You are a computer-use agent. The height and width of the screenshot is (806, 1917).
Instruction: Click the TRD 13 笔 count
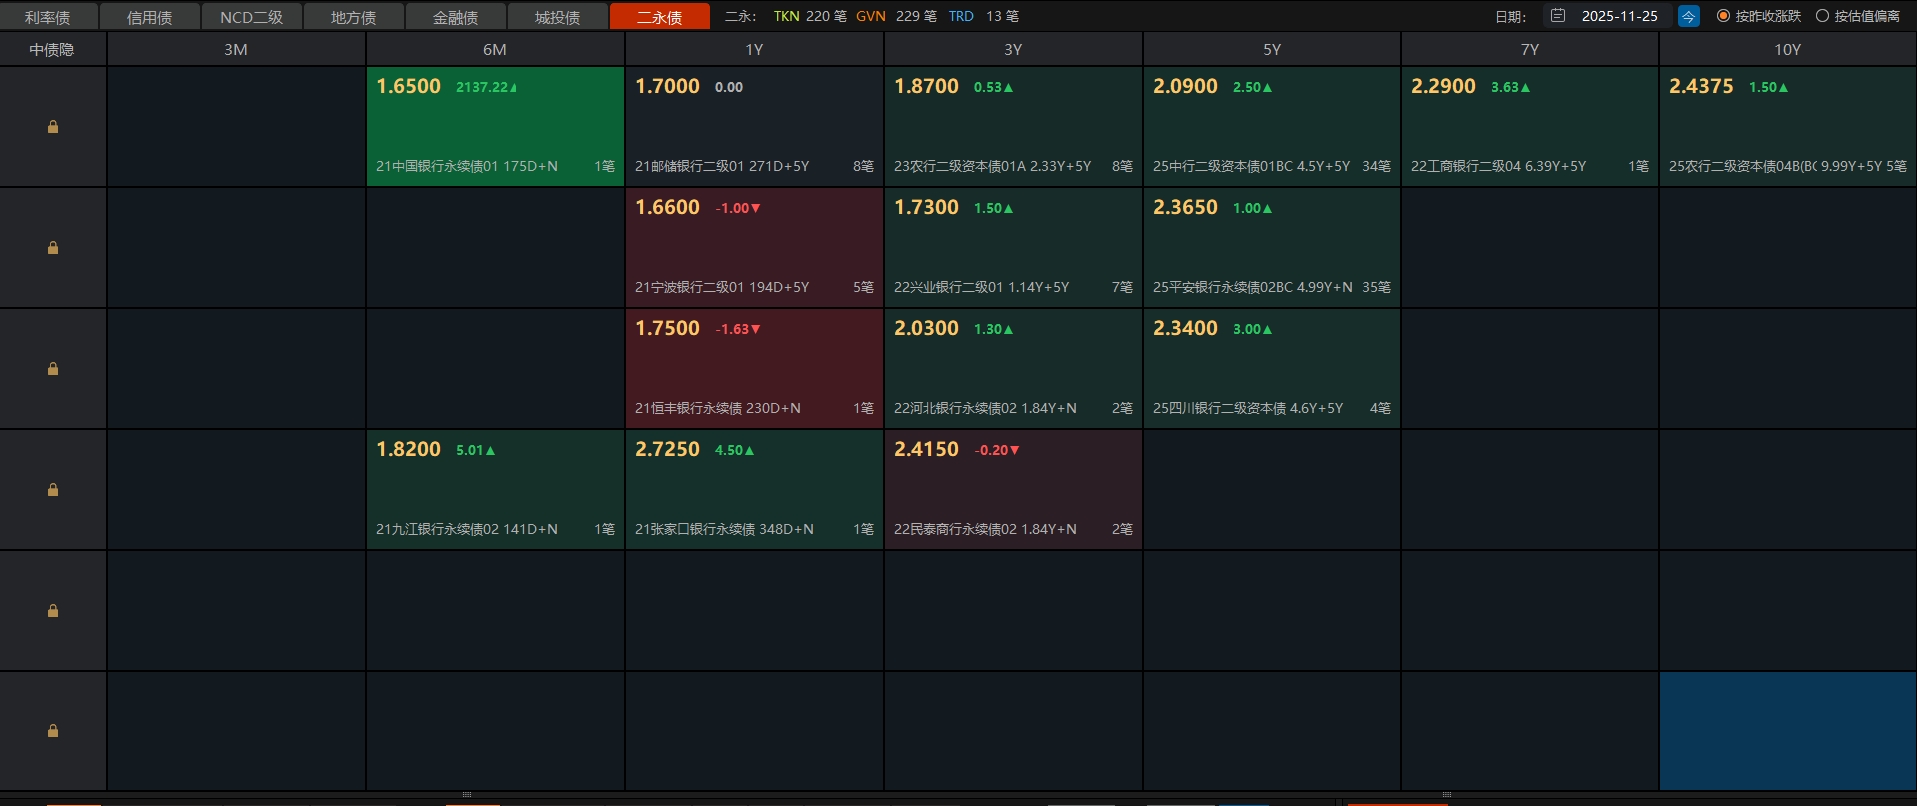984,16
